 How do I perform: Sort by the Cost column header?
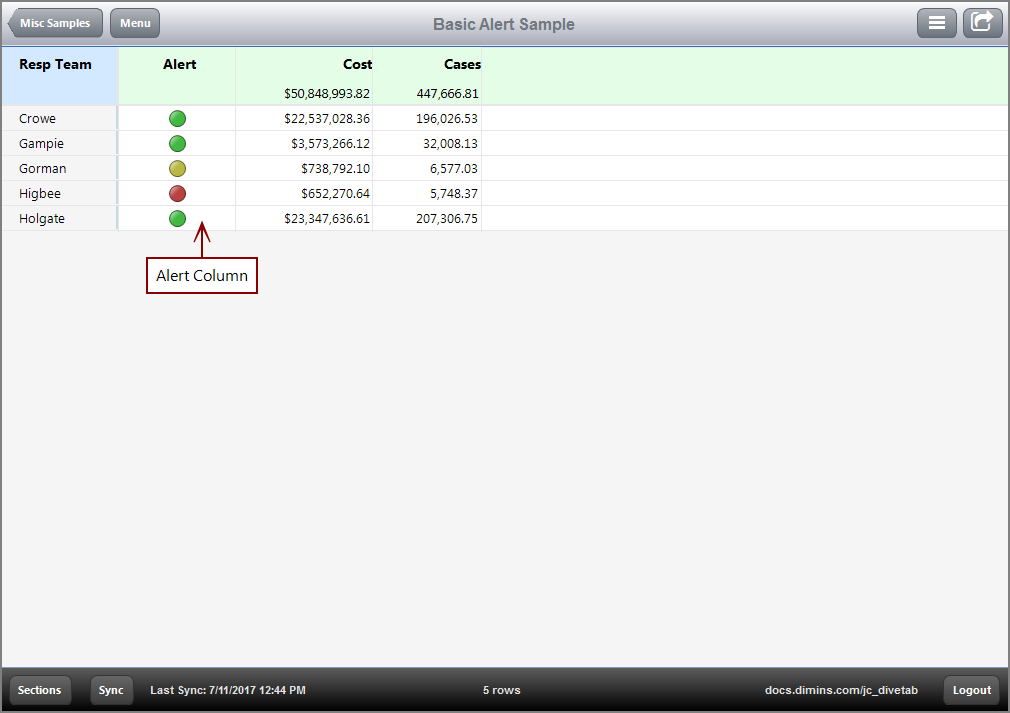click(357, 64)
